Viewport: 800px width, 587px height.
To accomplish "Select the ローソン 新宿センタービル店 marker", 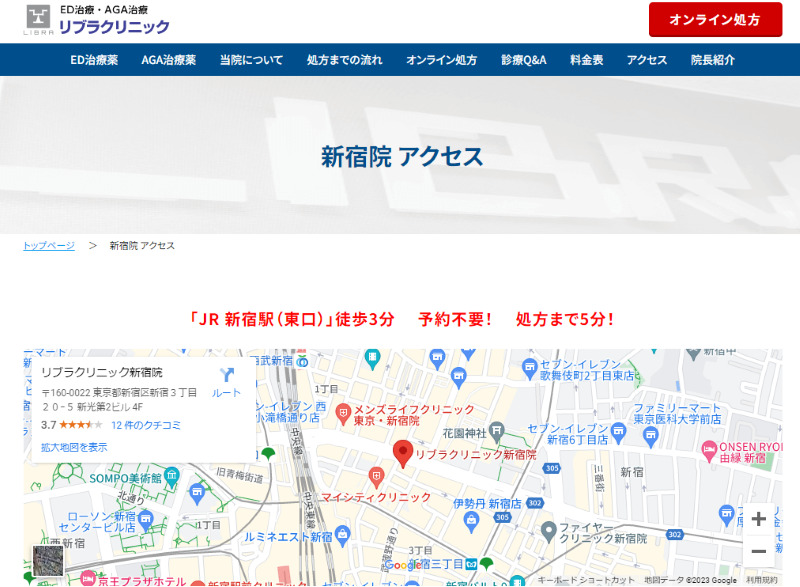I will [x=146, y=520].
